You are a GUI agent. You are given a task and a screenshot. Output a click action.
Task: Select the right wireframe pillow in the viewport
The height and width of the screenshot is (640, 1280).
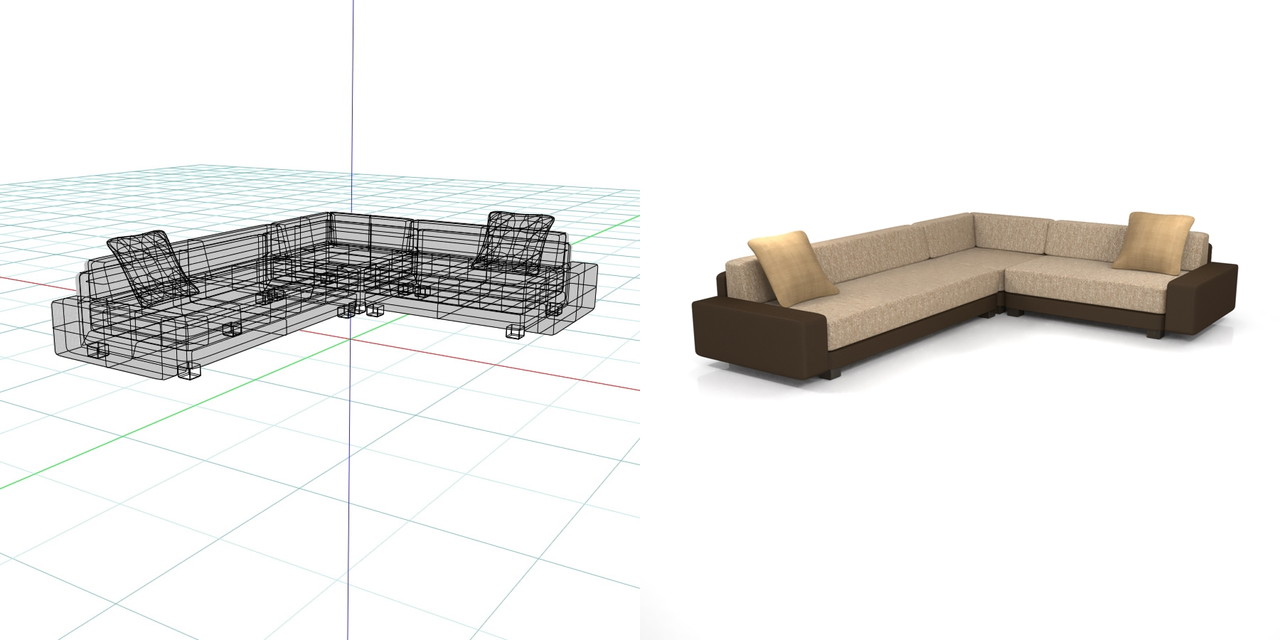(514, 241)
